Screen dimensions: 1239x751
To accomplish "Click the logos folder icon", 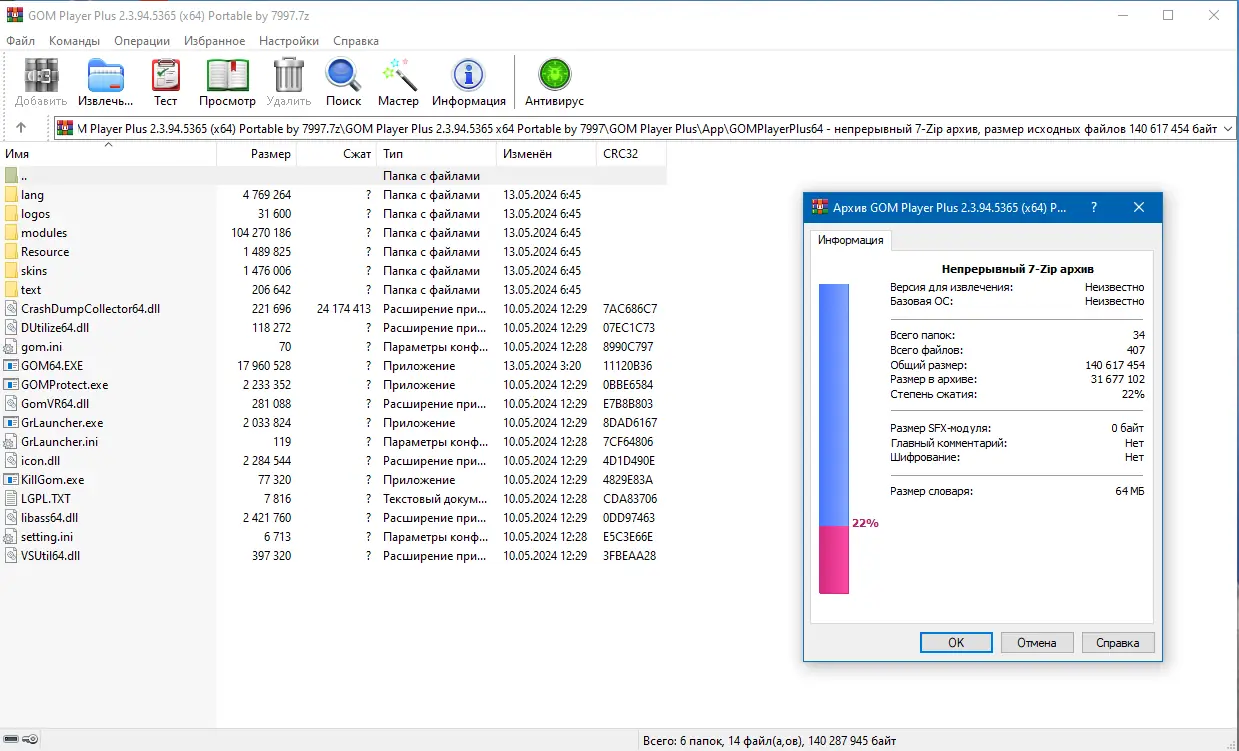I will (11, 214).
